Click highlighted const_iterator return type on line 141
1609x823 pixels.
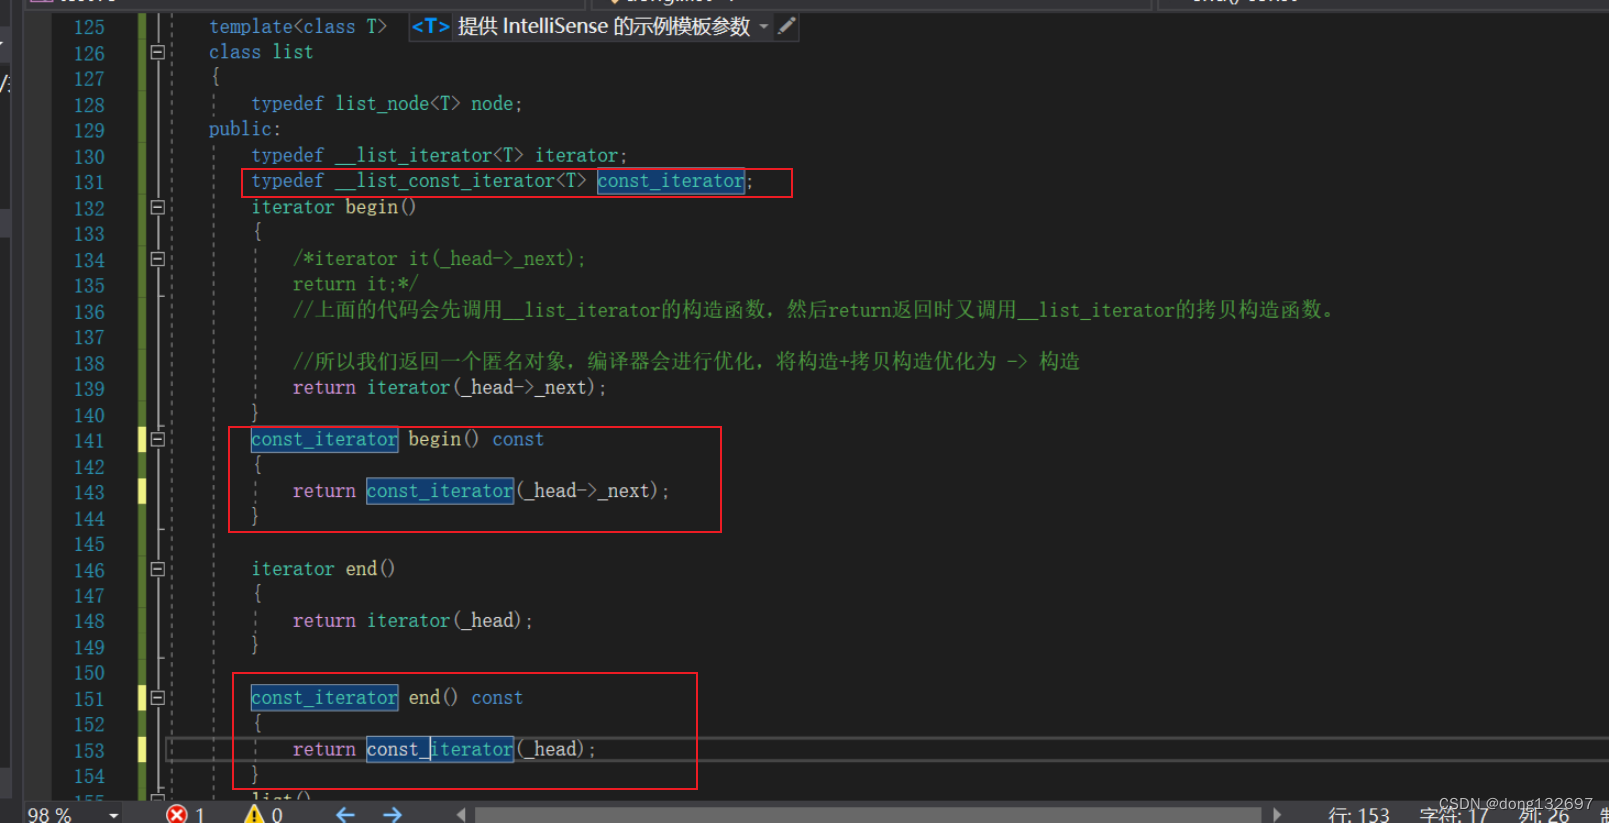coord(325,439)
